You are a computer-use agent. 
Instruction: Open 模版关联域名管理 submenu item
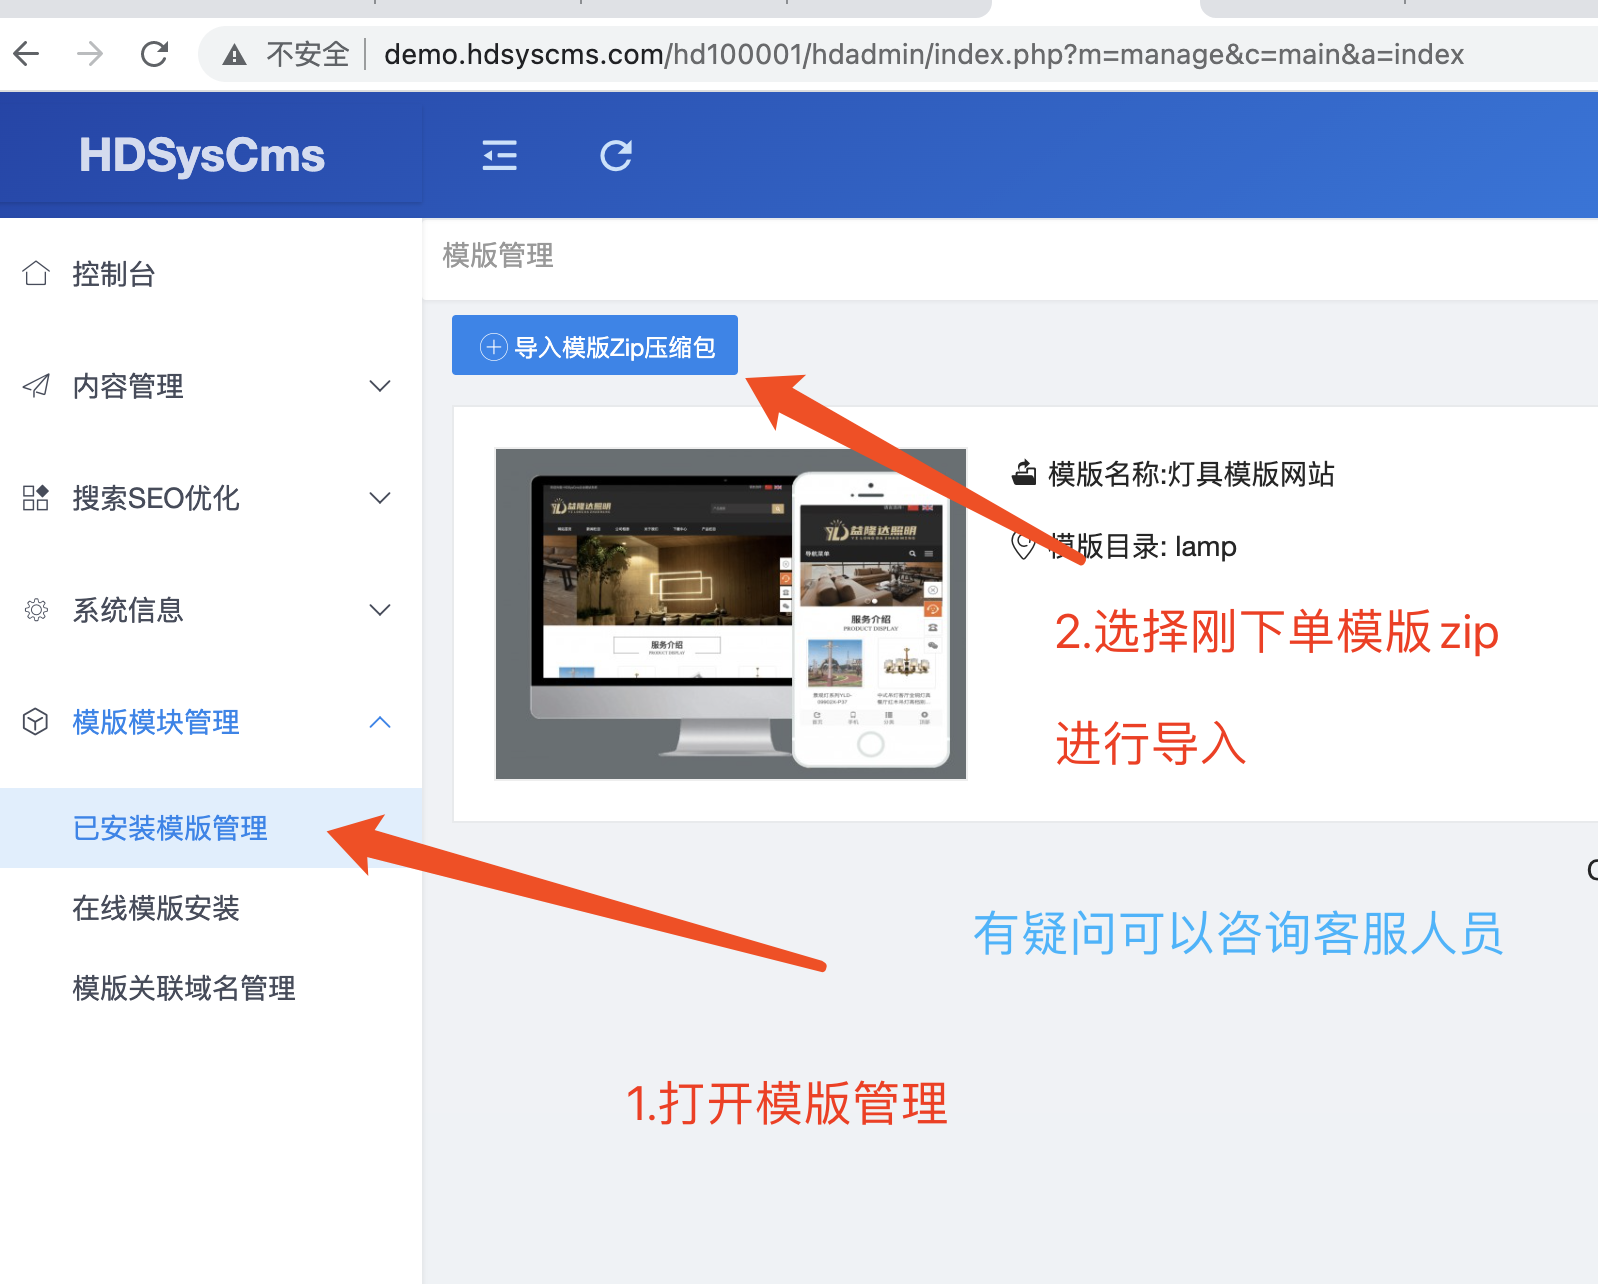tap(184, 988)
